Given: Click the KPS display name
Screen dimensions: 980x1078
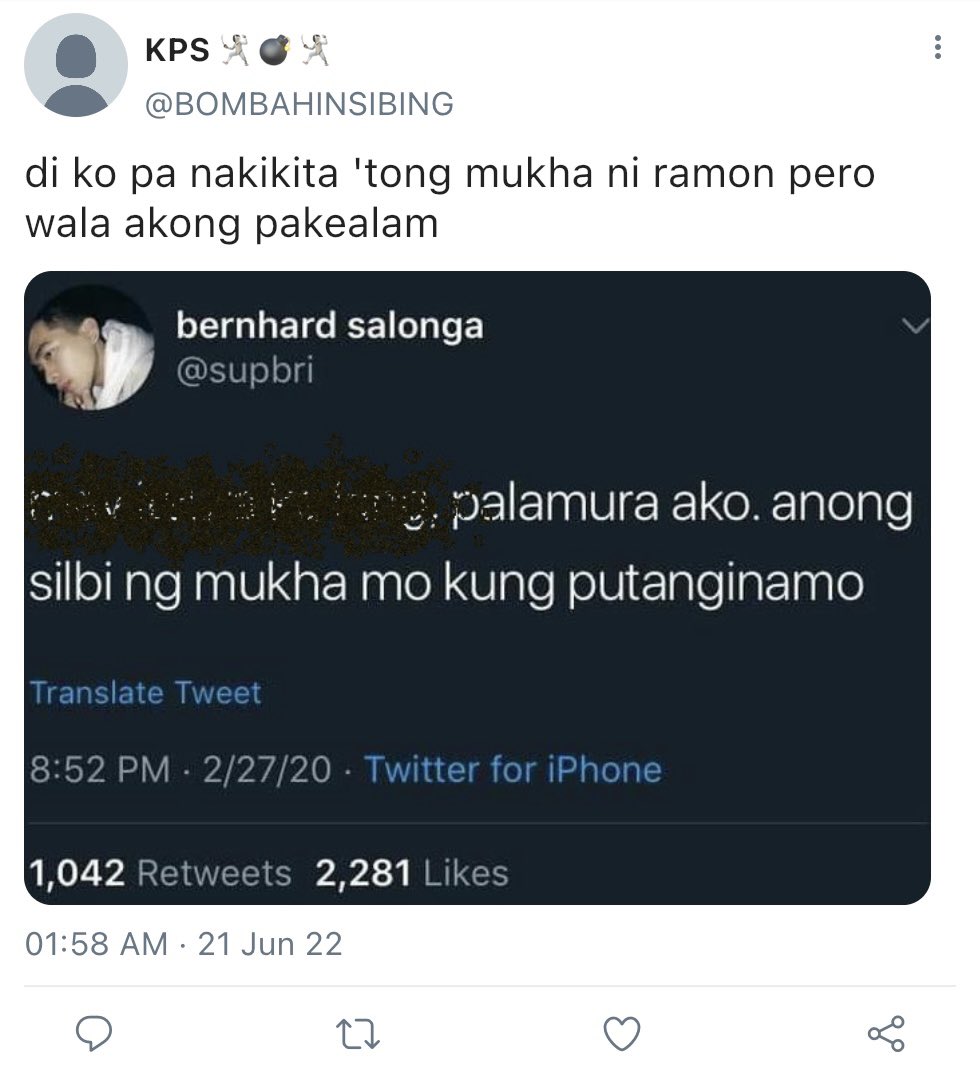Looking at the screenshot, I should (177, 50).
